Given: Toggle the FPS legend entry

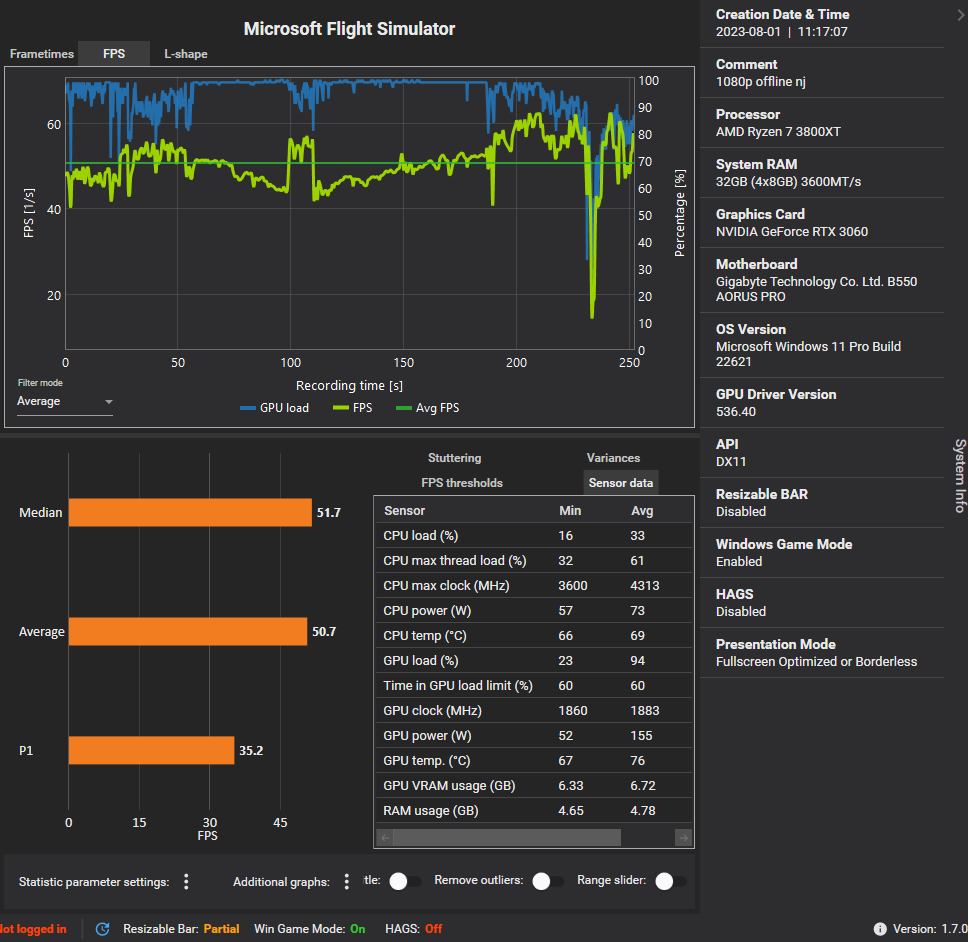Looking at the screenshot, I should [353, 407].
